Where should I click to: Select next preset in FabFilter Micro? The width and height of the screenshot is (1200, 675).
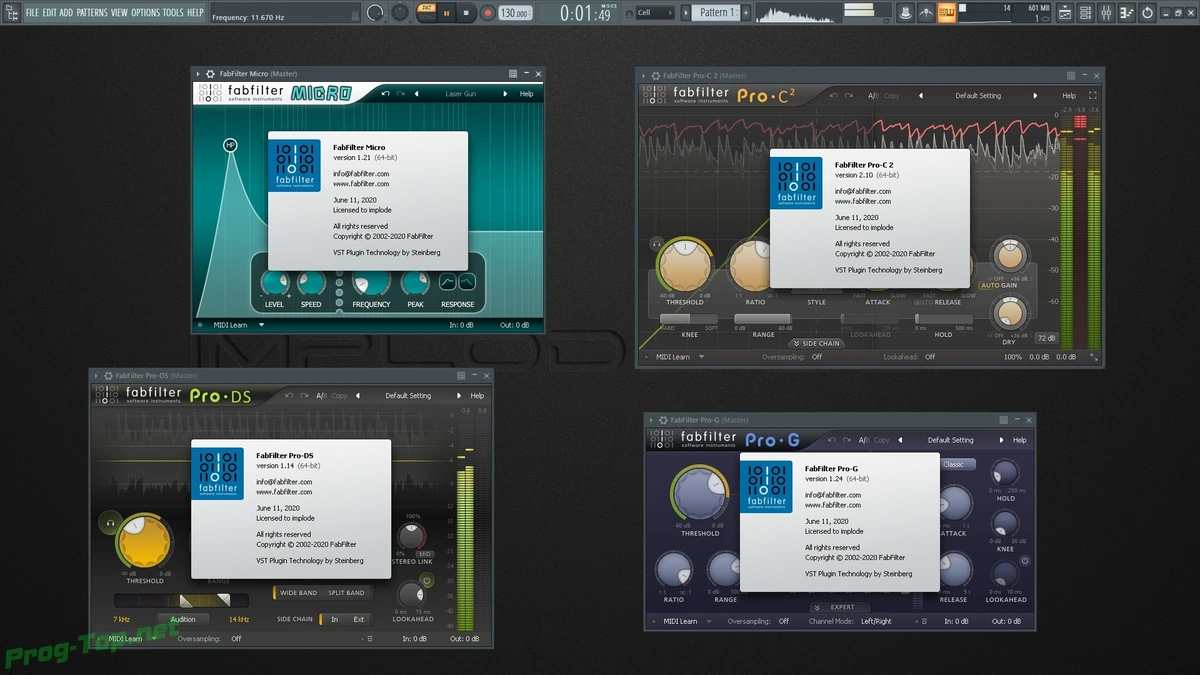tap(503, 94)
